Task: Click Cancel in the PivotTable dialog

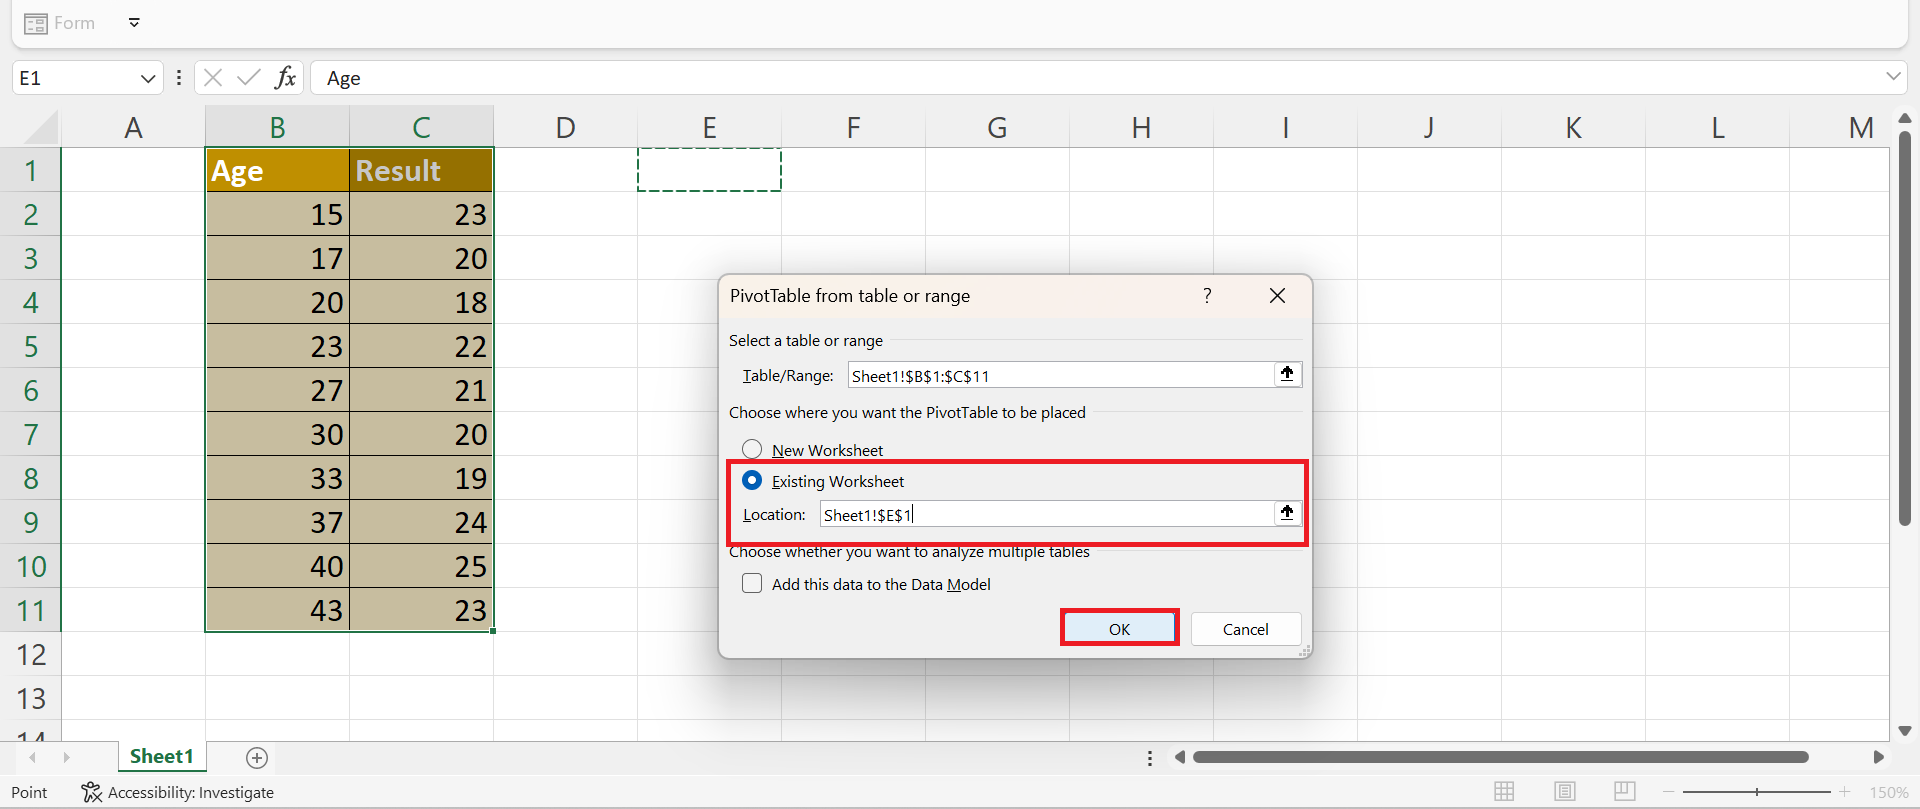Action: (1245, 629)
